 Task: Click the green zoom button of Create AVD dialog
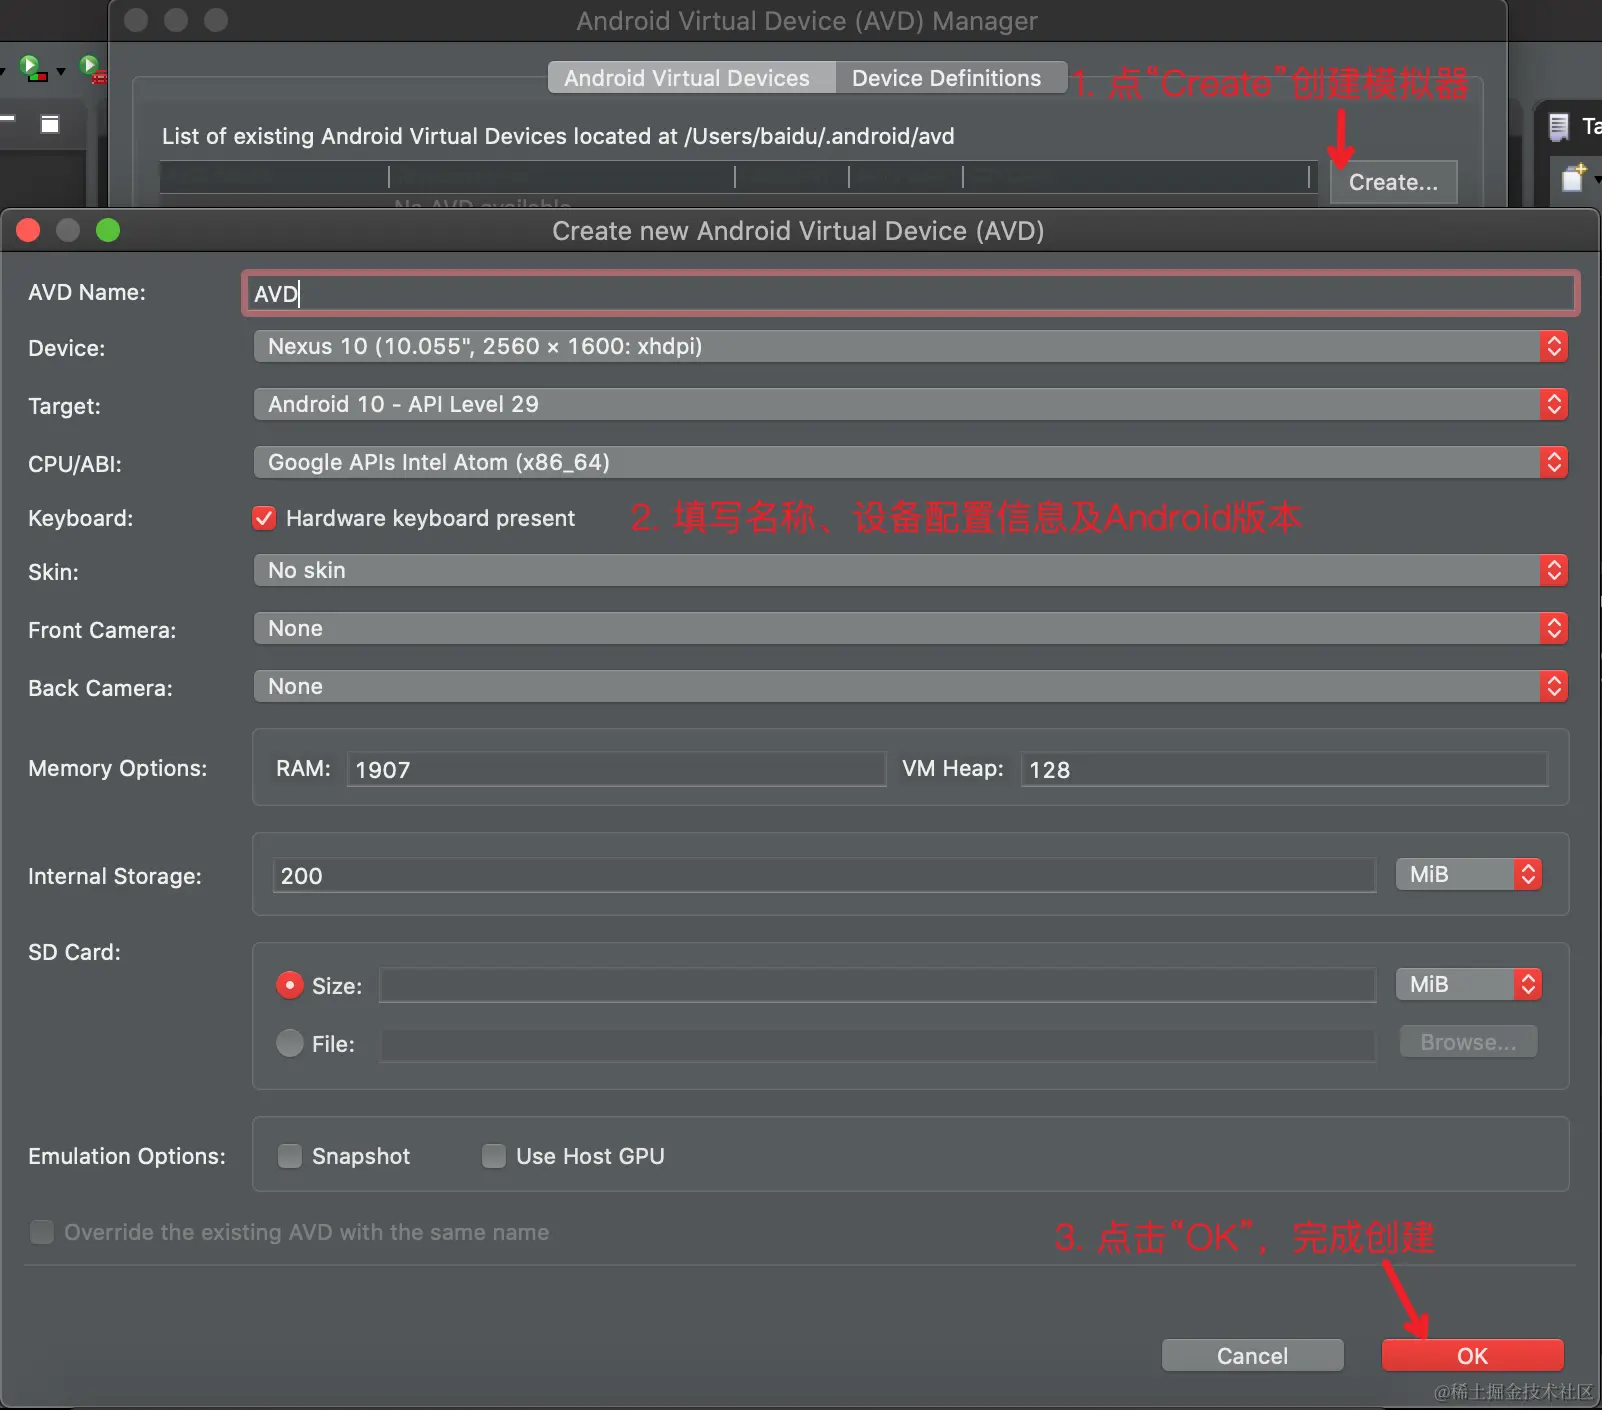point(108,231)
